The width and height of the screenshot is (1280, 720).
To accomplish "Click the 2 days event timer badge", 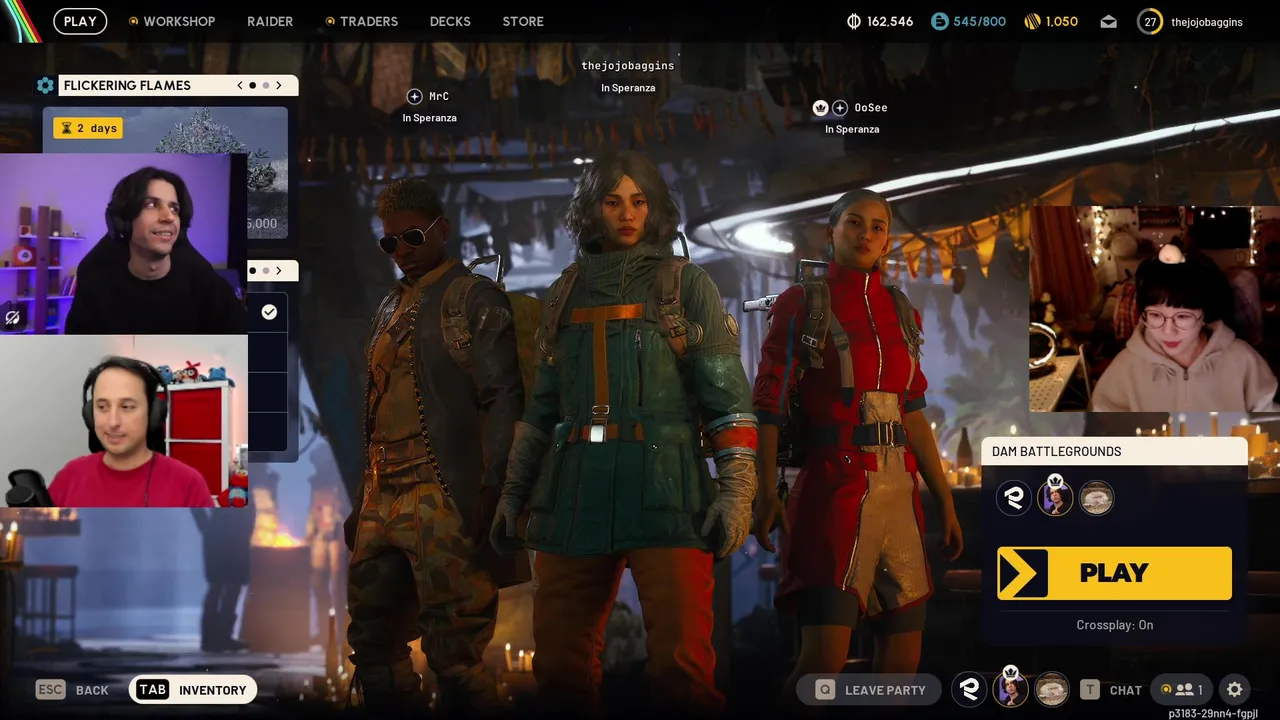I will coord(88,128).
